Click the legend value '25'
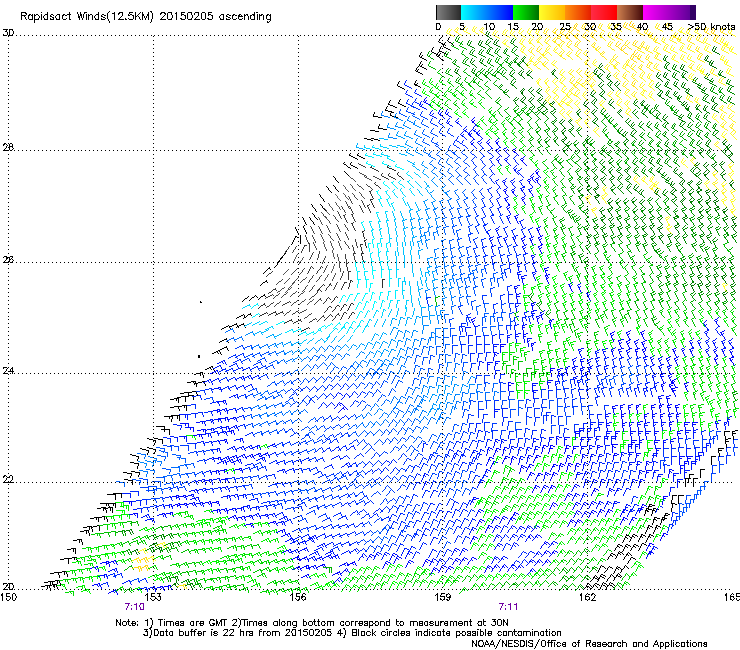The image size is (740, 650). [565, 27]
